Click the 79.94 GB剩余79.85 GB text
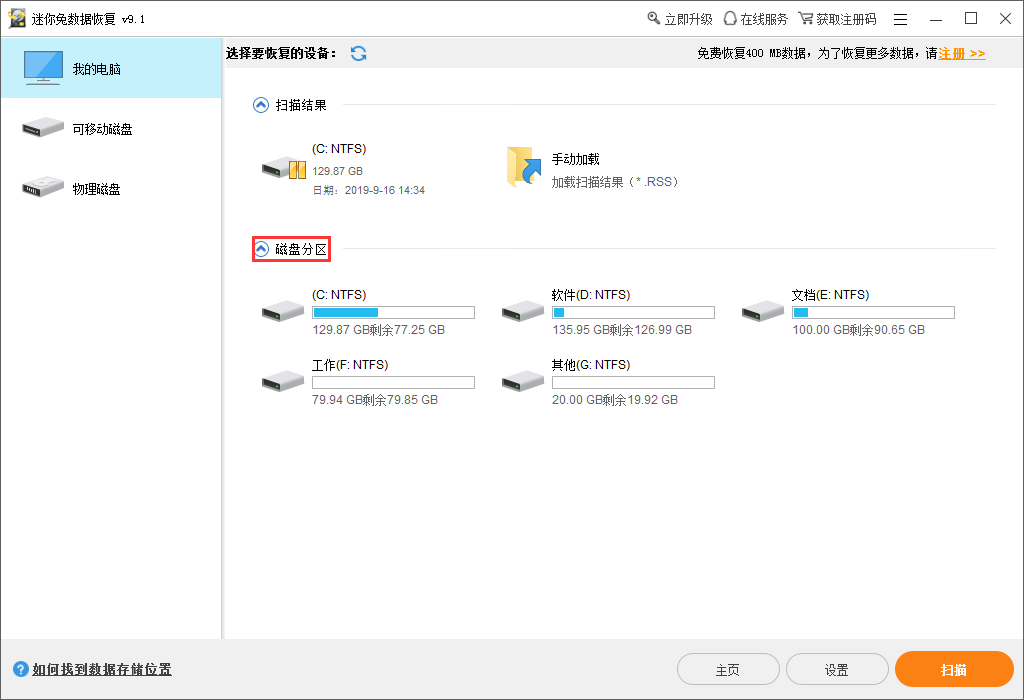This screenshot has width=1024, height=700. tap(375, 400)
